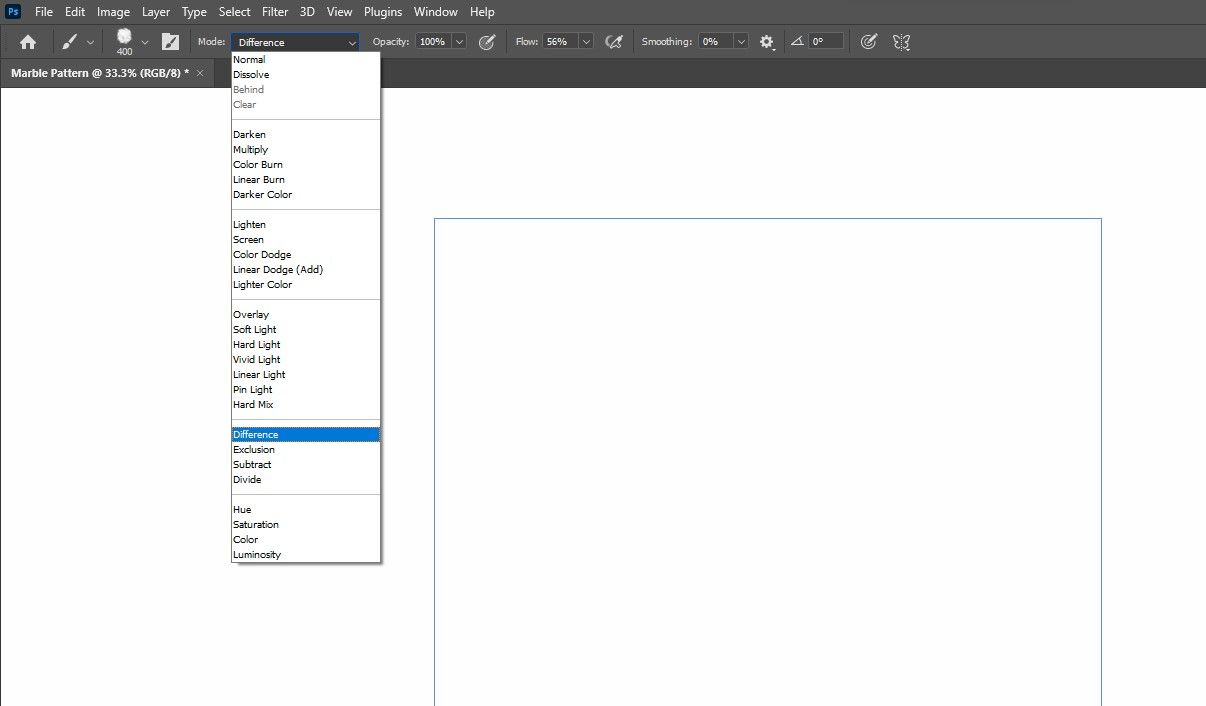Toggle the Brush Settings panel icon

click(x=170, y=42)
